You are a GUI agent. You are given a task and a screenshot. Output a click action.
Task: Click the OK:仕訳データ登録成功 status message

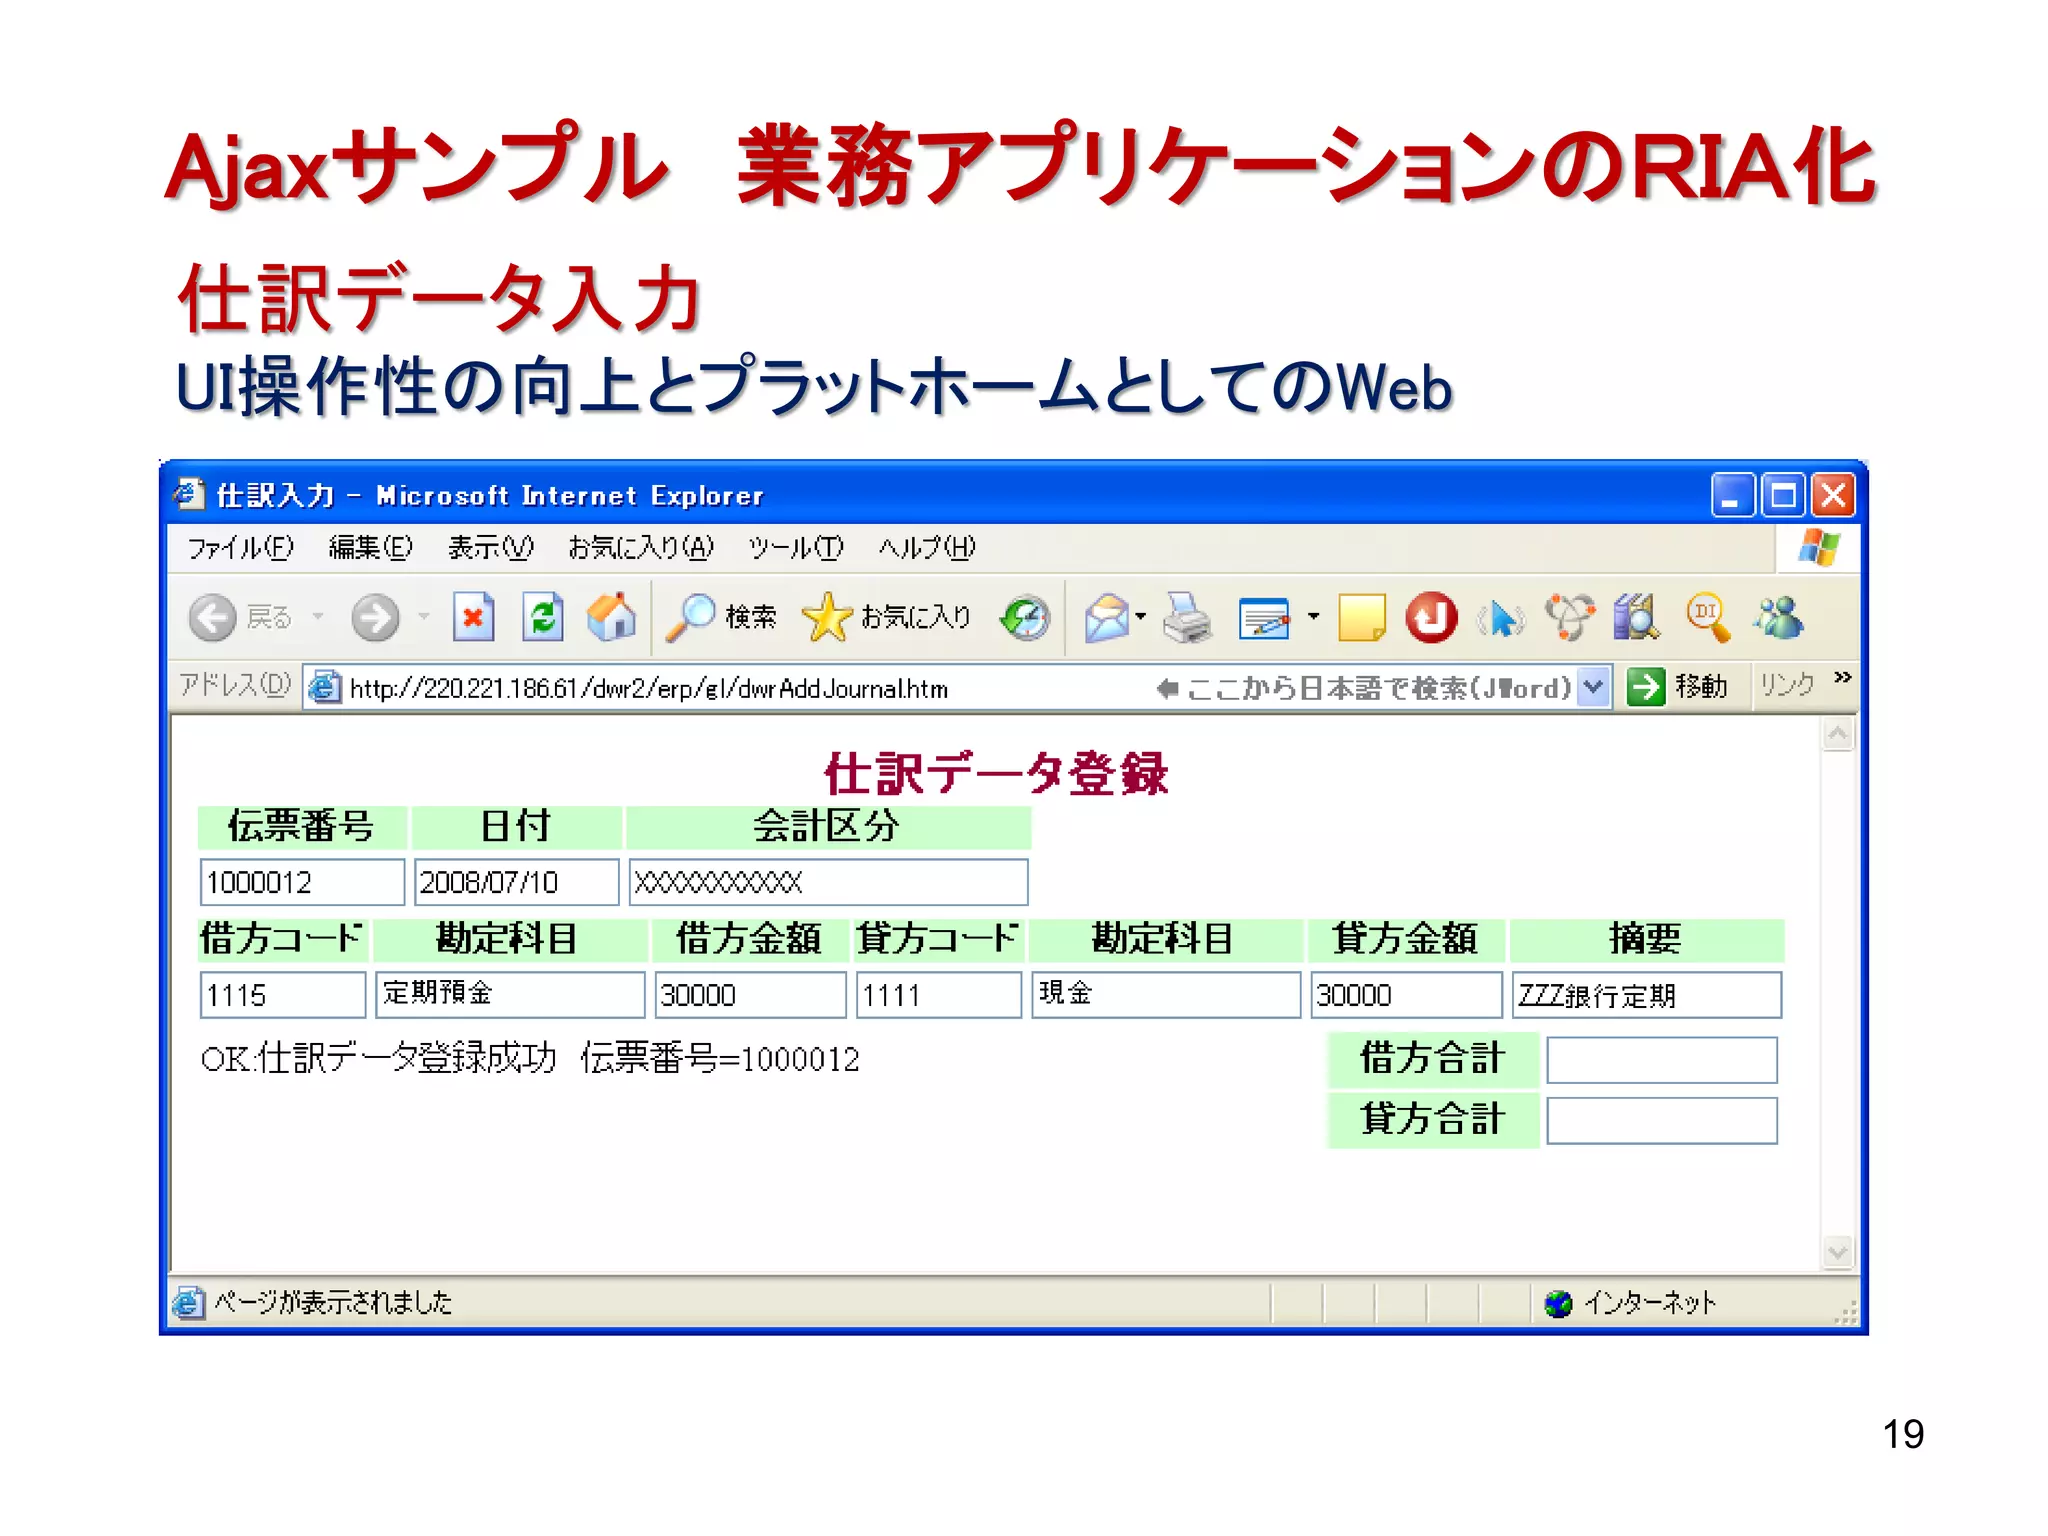click(x=530, y=1058)
